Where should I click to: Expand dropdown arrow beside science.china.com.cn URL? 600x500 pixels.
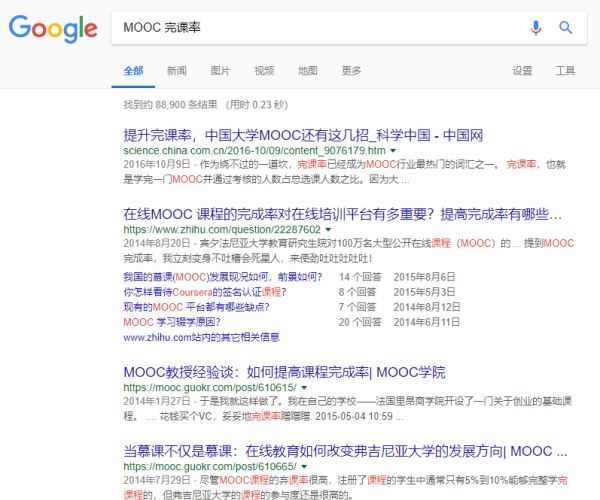[x=392, y=151]
